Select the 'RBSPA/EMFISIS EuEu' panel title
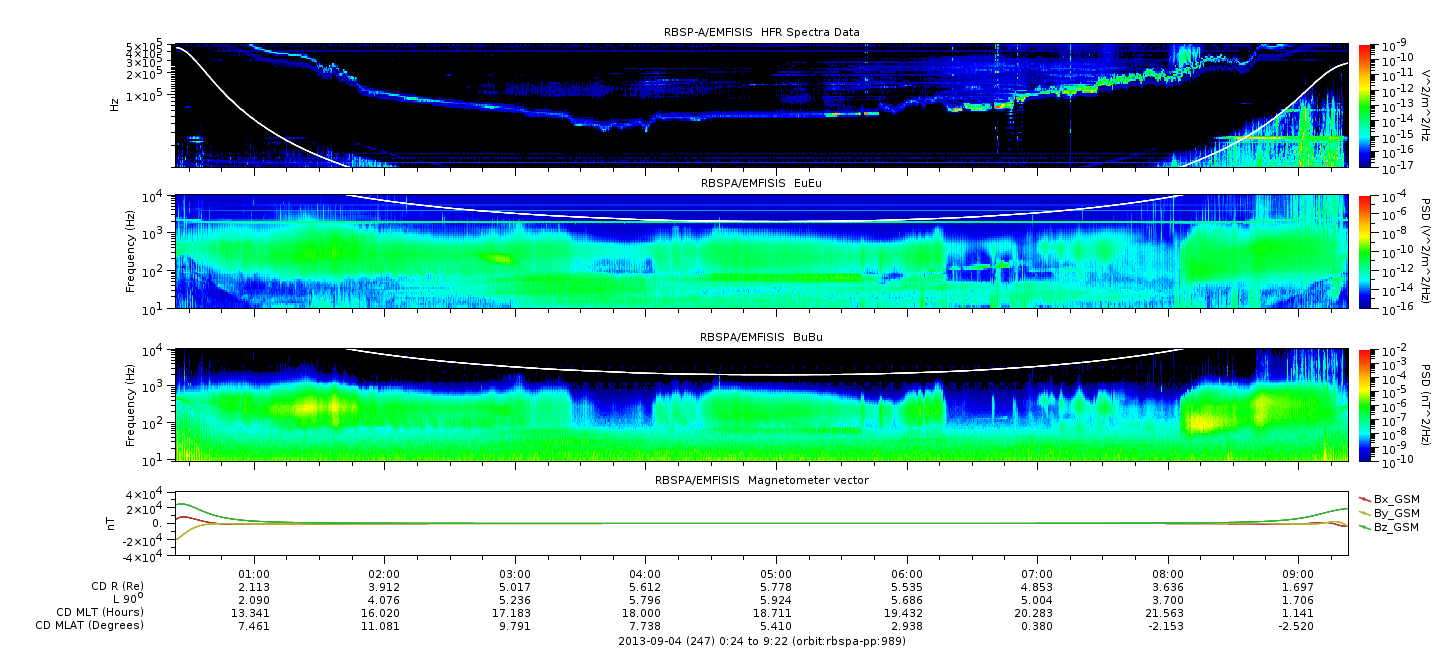 click(761, 183)
